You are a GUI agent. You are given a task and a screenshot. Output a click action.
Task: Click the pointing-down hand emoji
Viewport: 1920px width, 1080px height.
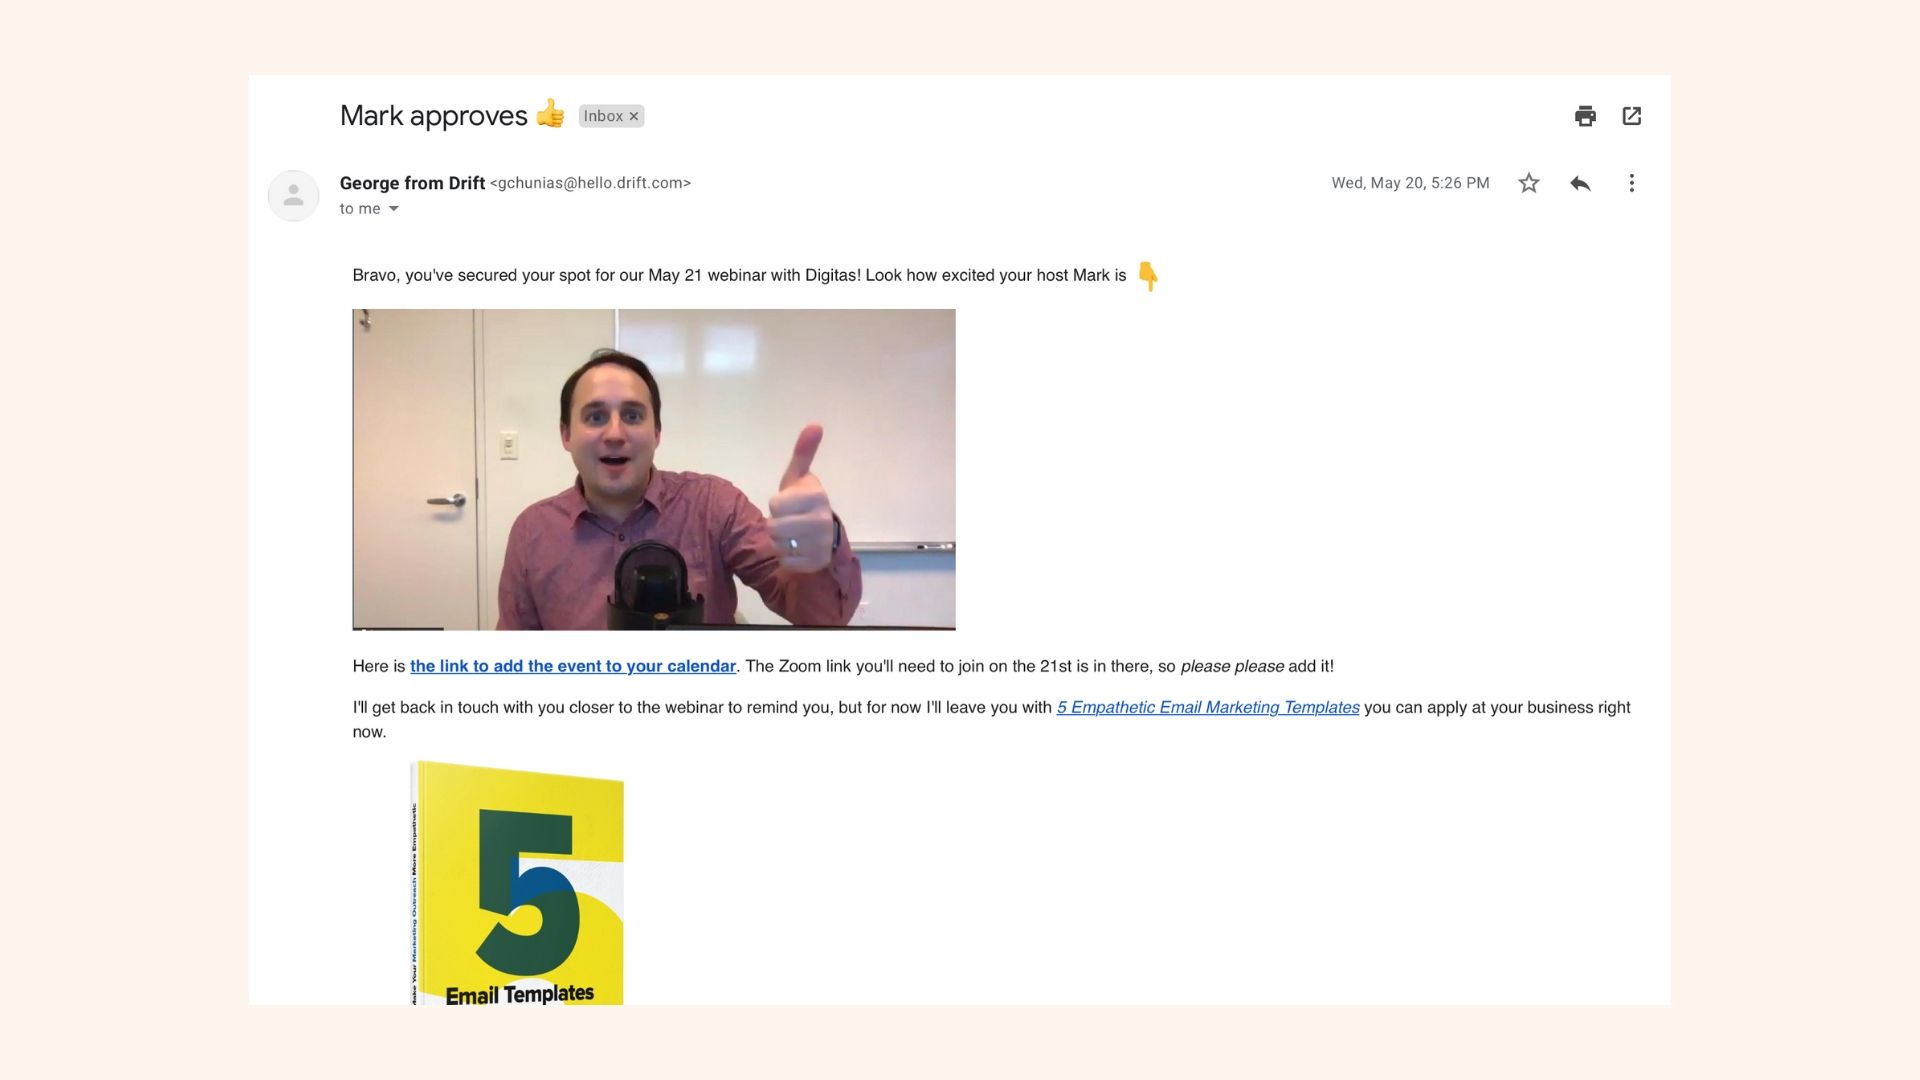tap(1148, 275)
